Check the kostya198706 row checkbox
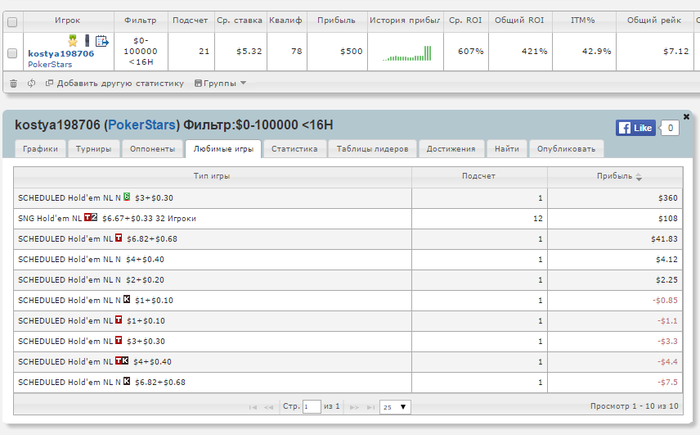700x435 pixels. coord(12,53)
